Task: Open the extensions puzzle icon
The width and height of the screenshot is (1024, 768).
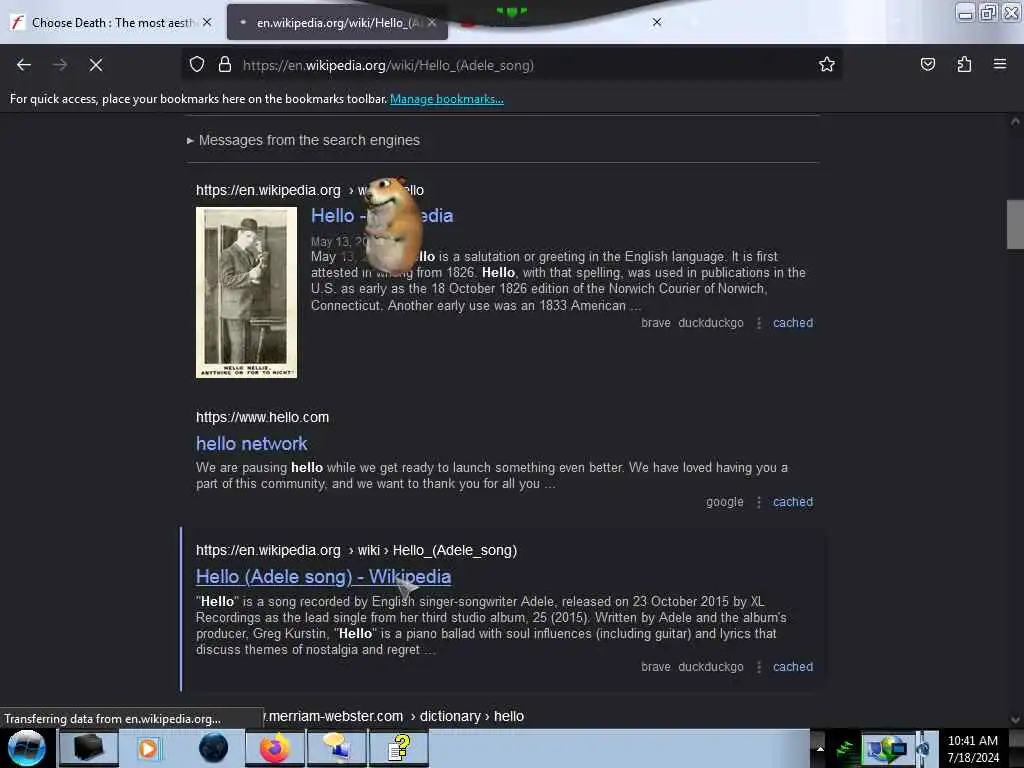Action: pos(964,64)
